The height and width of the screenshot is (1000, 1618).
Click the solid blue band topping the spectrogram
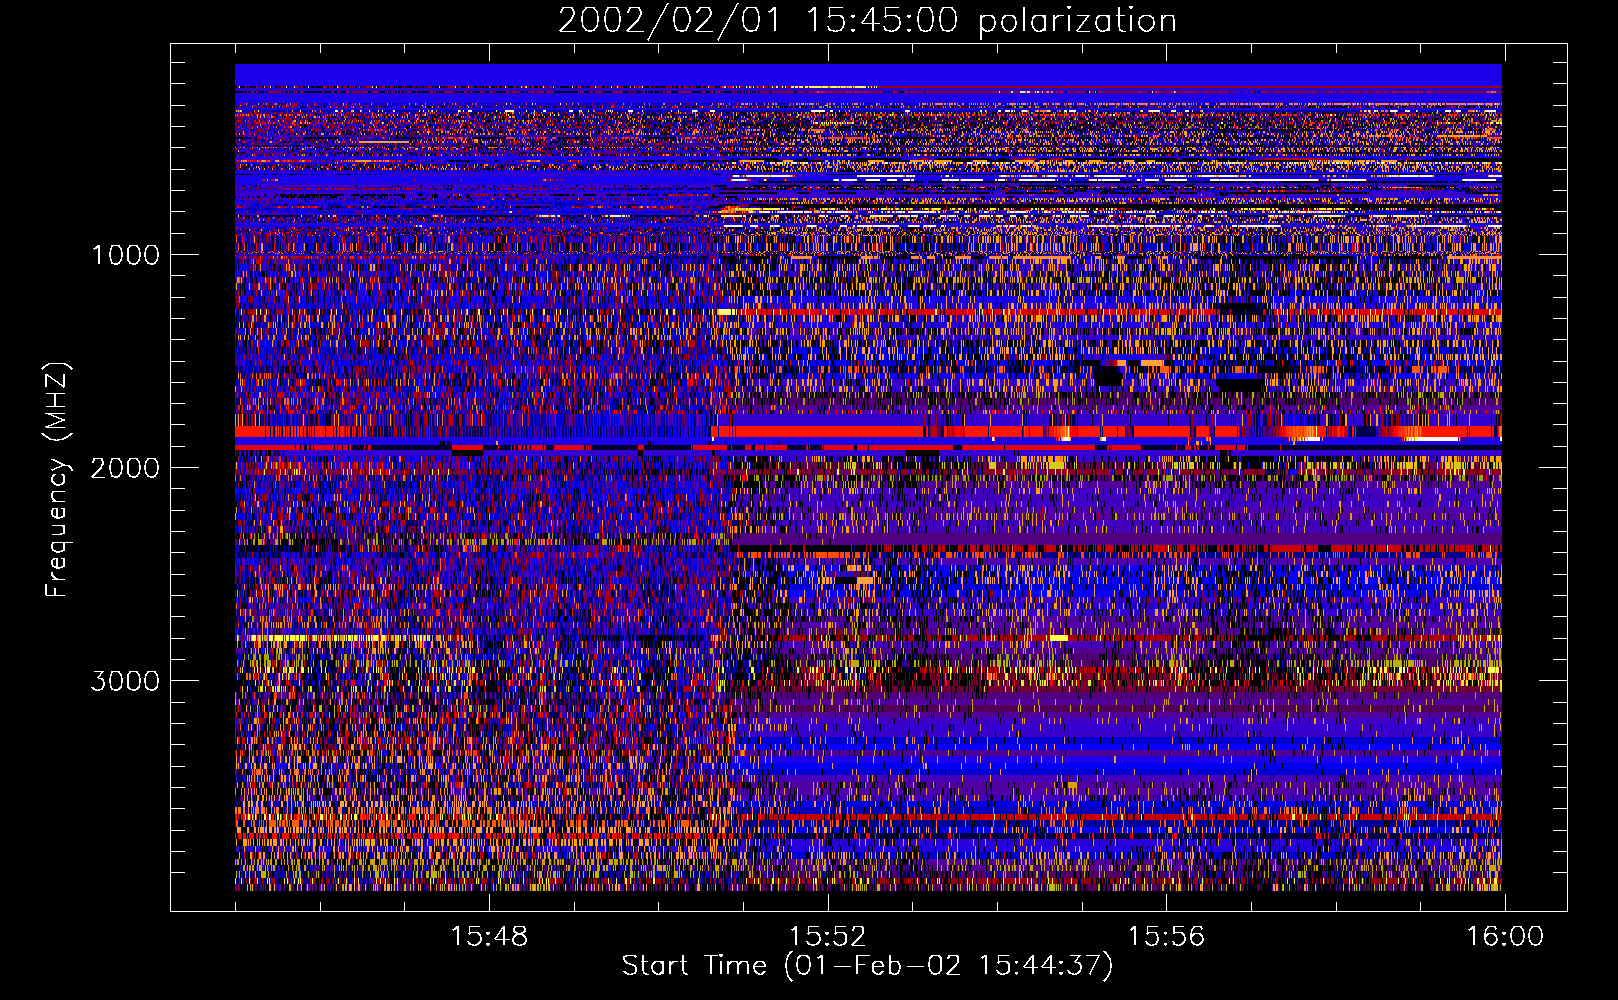point(868,75)
